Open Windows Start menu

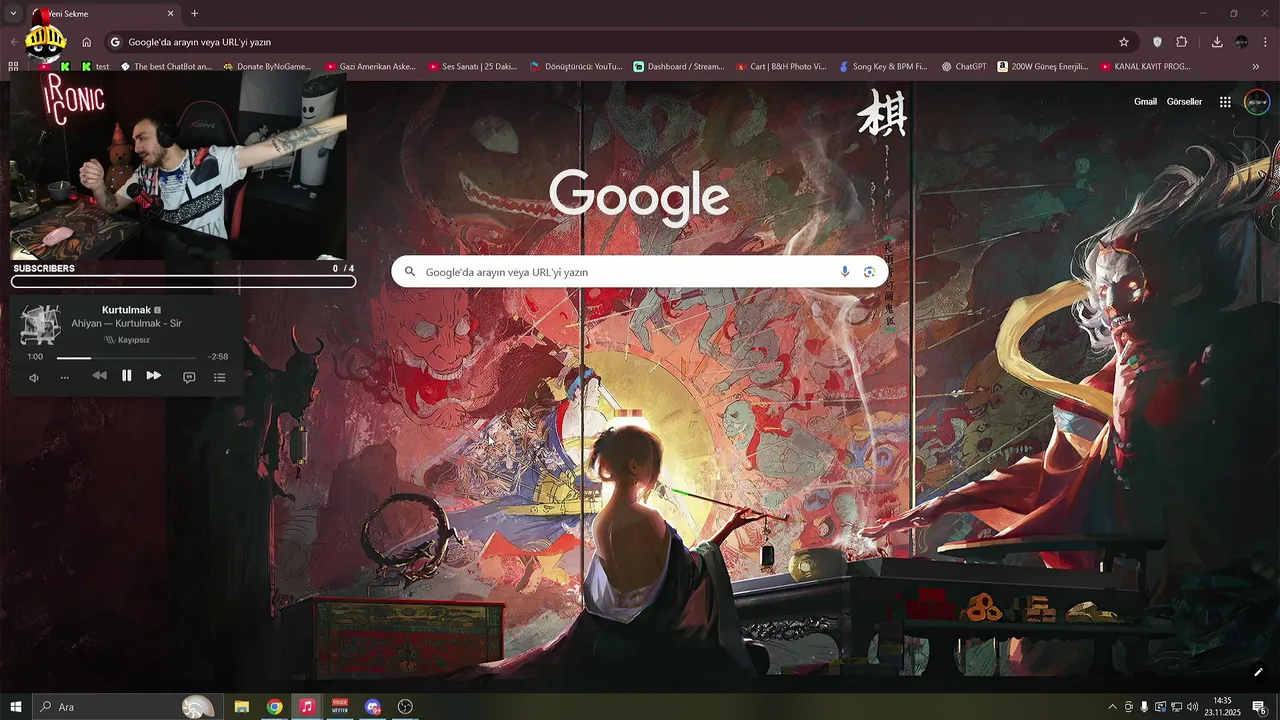[x=15, y=707]
